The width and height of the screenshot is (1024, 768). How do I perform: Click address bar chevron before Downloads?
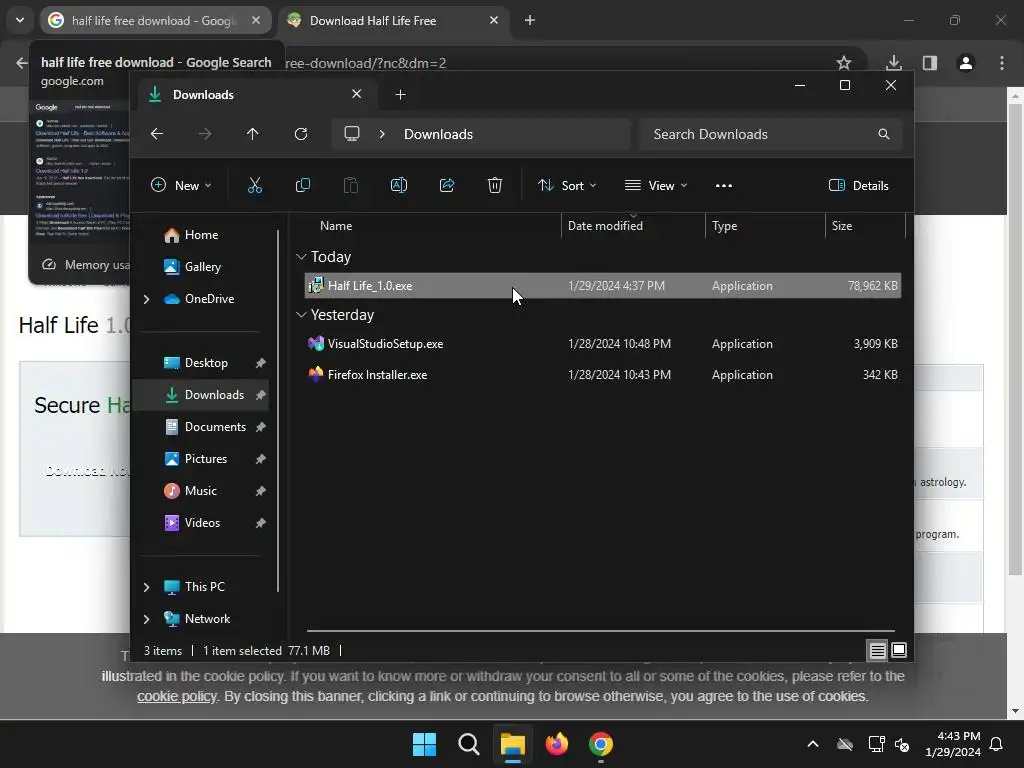click(382, 134)
